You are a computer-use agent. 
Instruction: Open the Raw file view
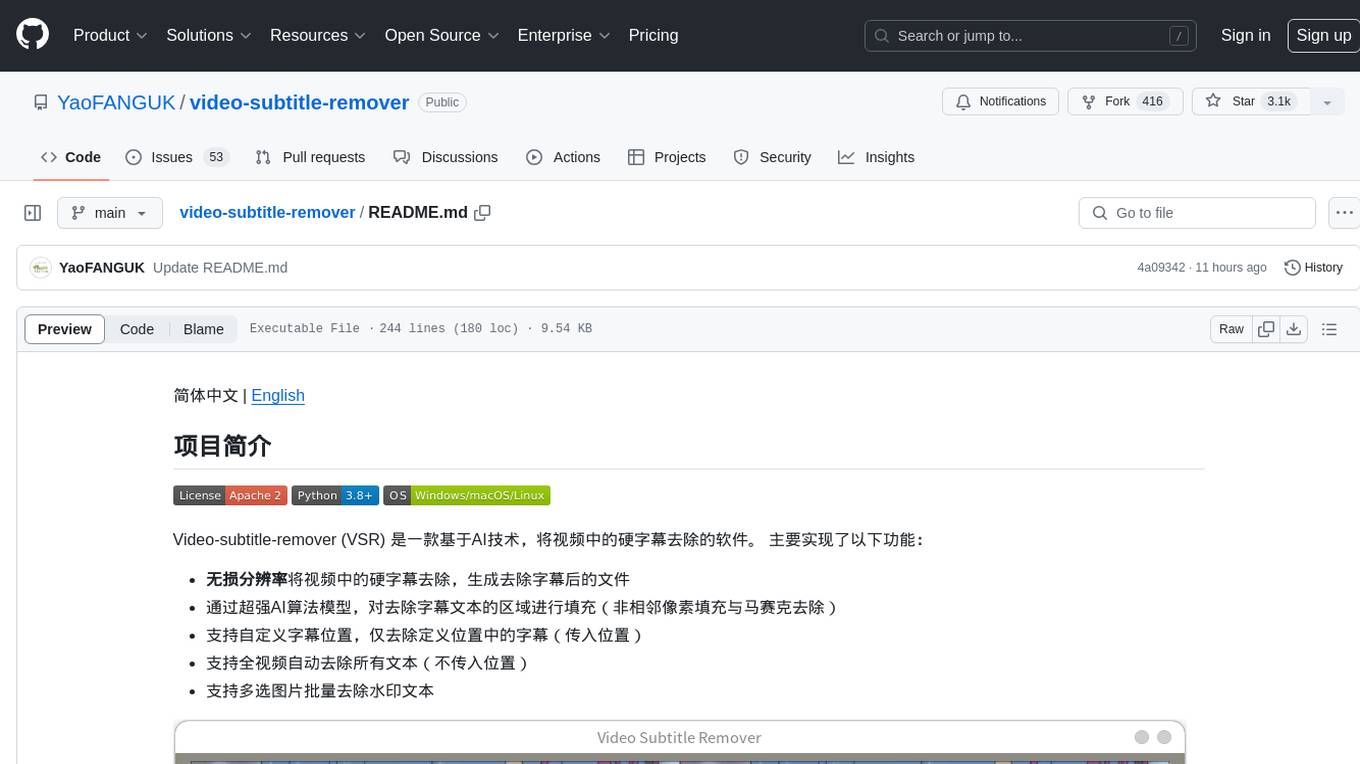point(1231,329)
